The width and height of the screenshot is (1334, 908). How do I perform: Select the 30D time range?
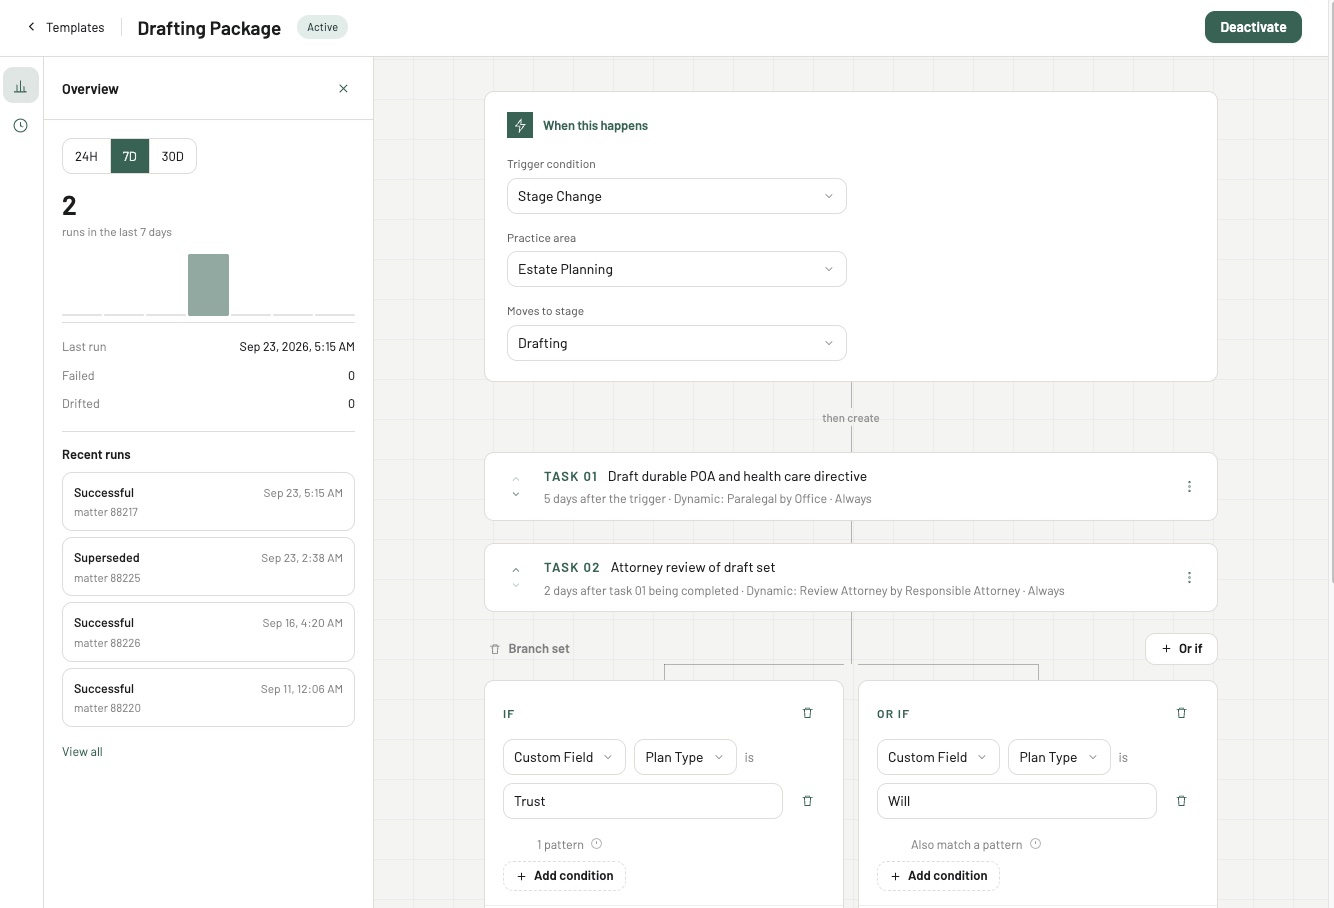point(173,156)
